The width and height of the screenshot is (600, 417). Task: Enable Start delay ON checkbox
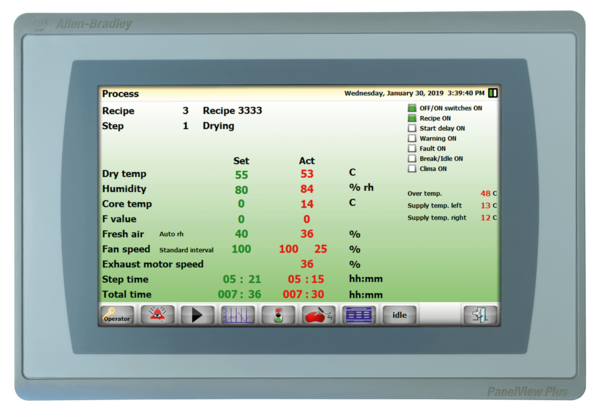[x=411, y=128]
